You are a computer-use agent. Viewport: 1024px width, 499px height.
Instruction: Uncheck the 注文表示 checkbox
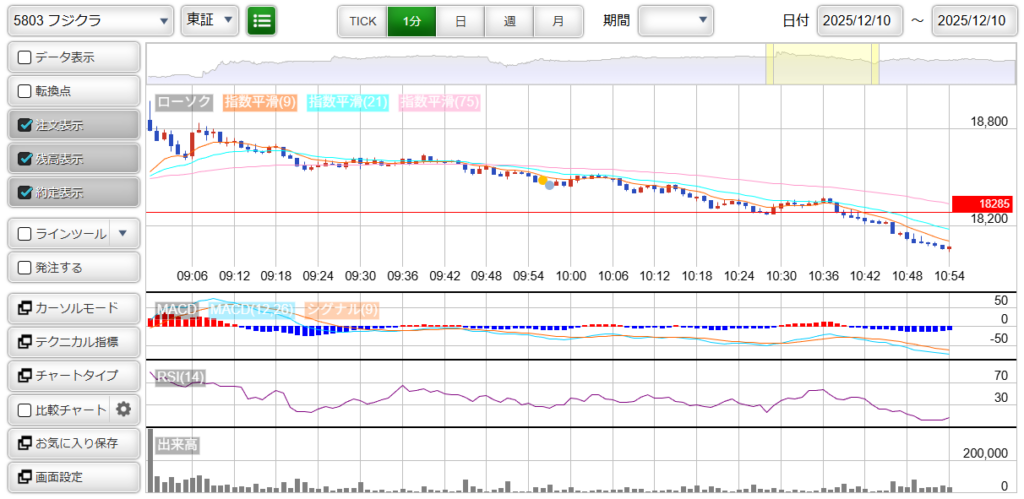[x=26, y=126]
